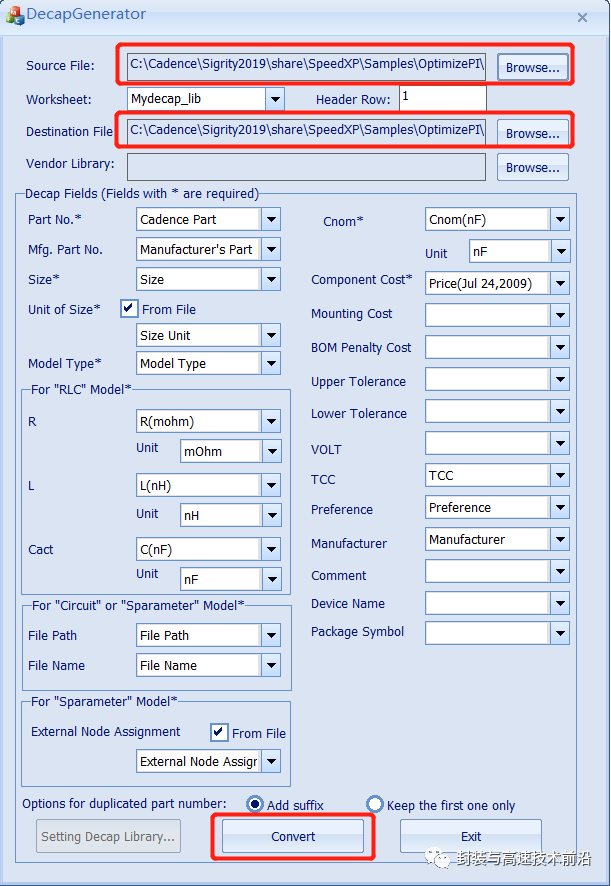Open the Cact nF unit dropdown
This screenshot has width=611, height=886.
(x=272, y=579)
